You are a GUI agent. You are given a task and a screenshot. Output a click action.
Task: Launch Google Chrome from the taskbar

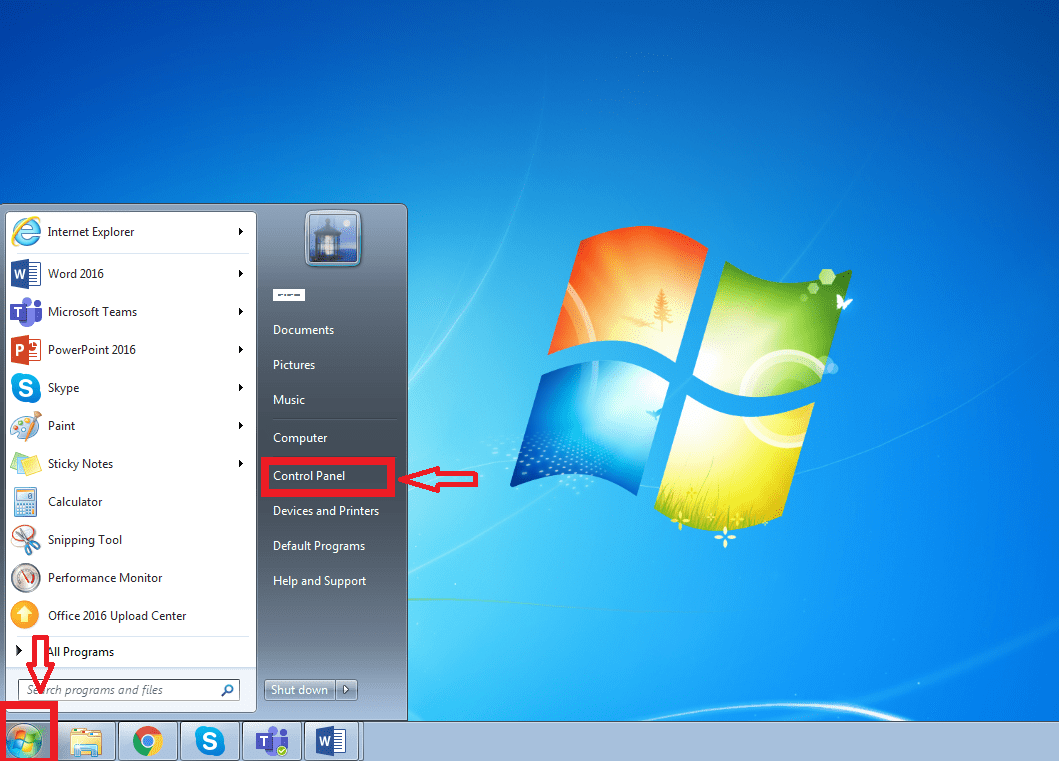click(x=148, y=742)
